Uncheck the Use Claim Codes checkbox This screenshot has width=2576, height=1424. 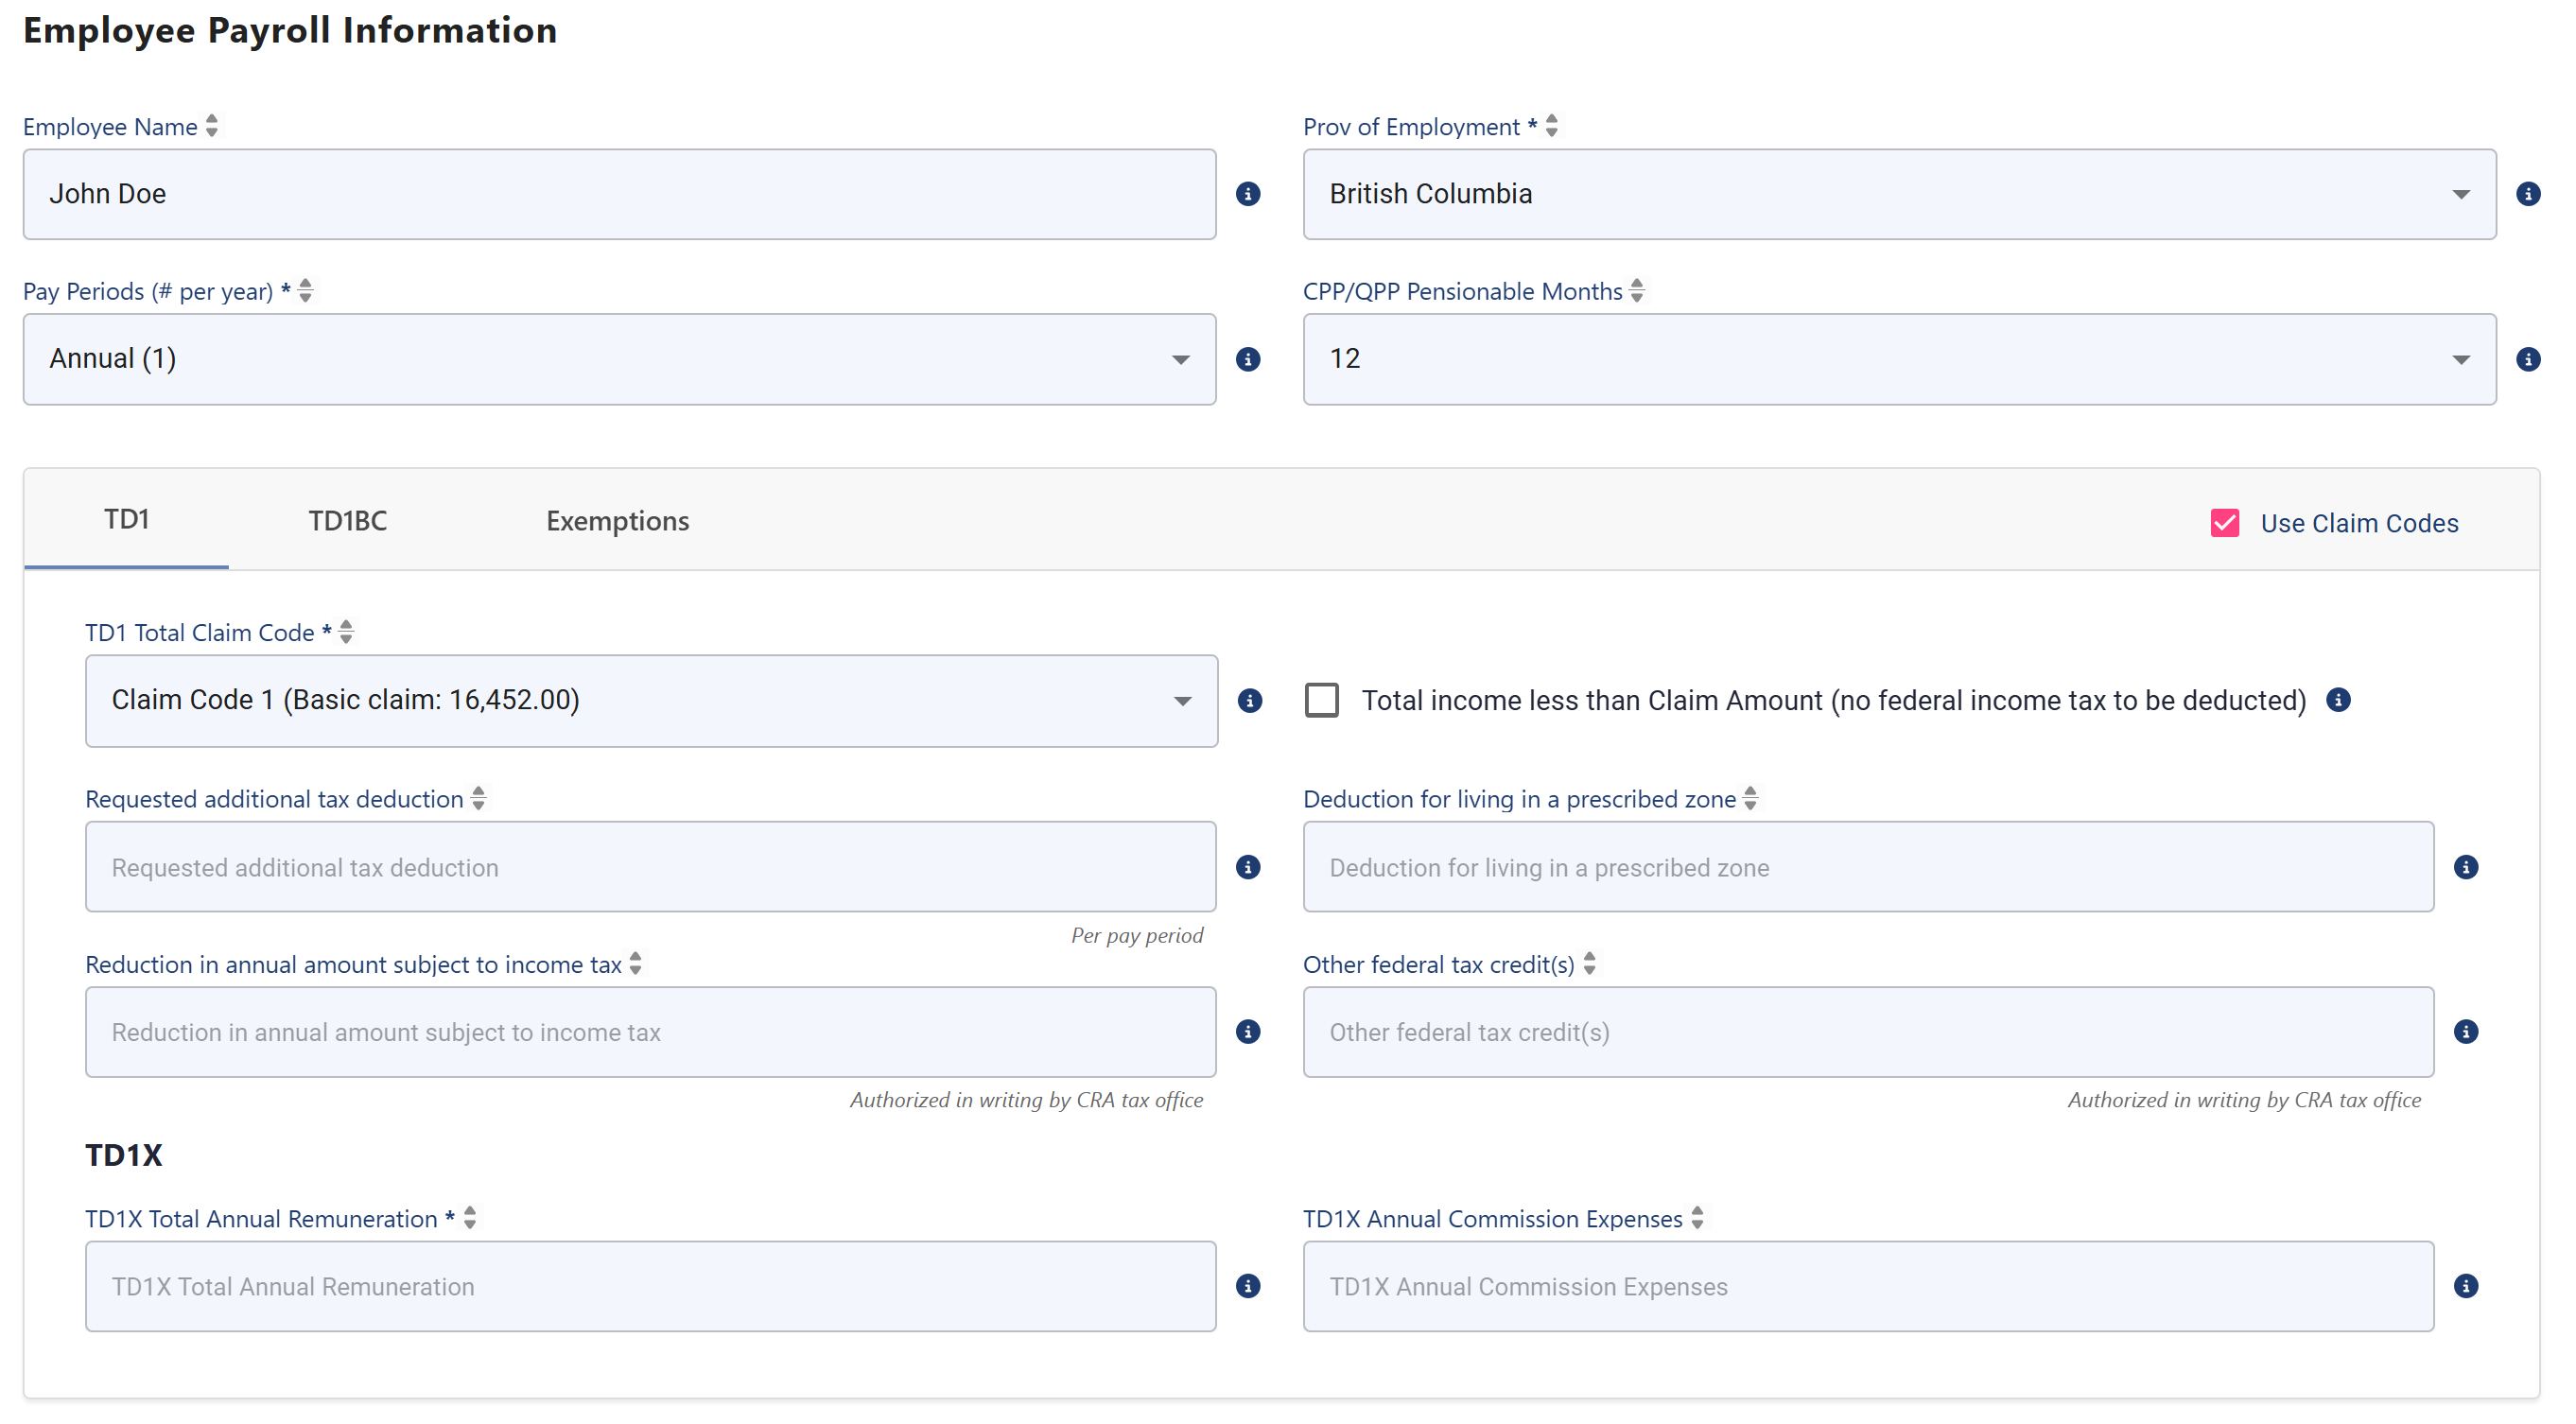tap(2224, 523)
